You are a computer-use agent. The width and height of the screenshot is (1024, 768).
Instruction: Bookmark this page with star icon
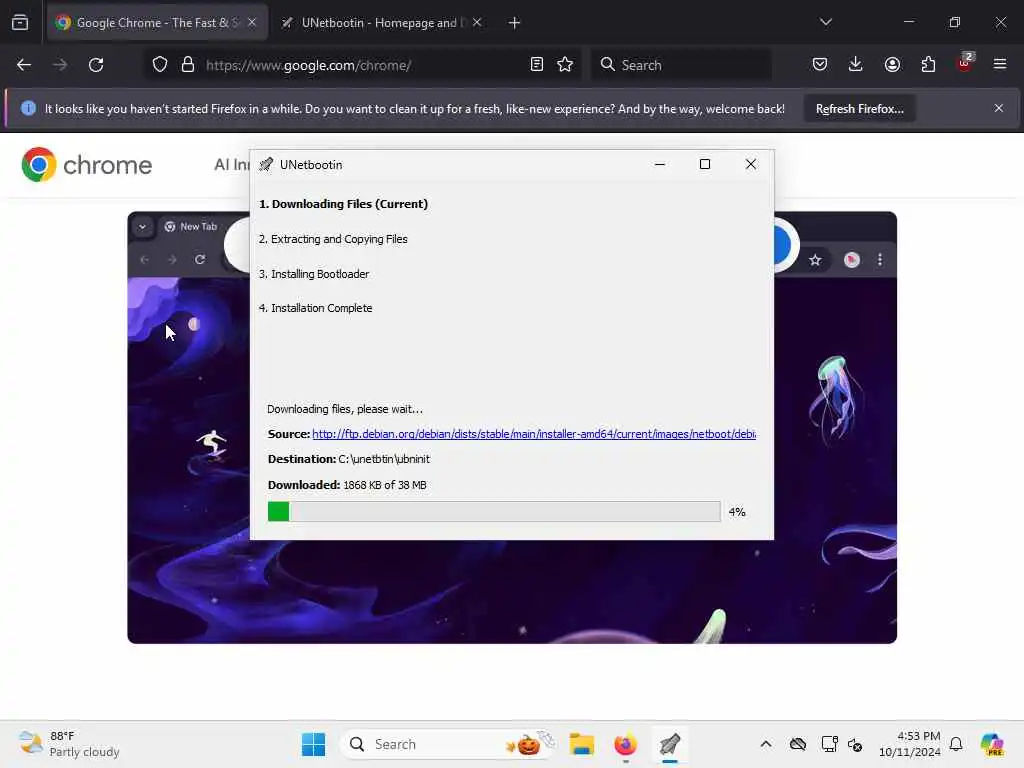(x=565, y=65)
